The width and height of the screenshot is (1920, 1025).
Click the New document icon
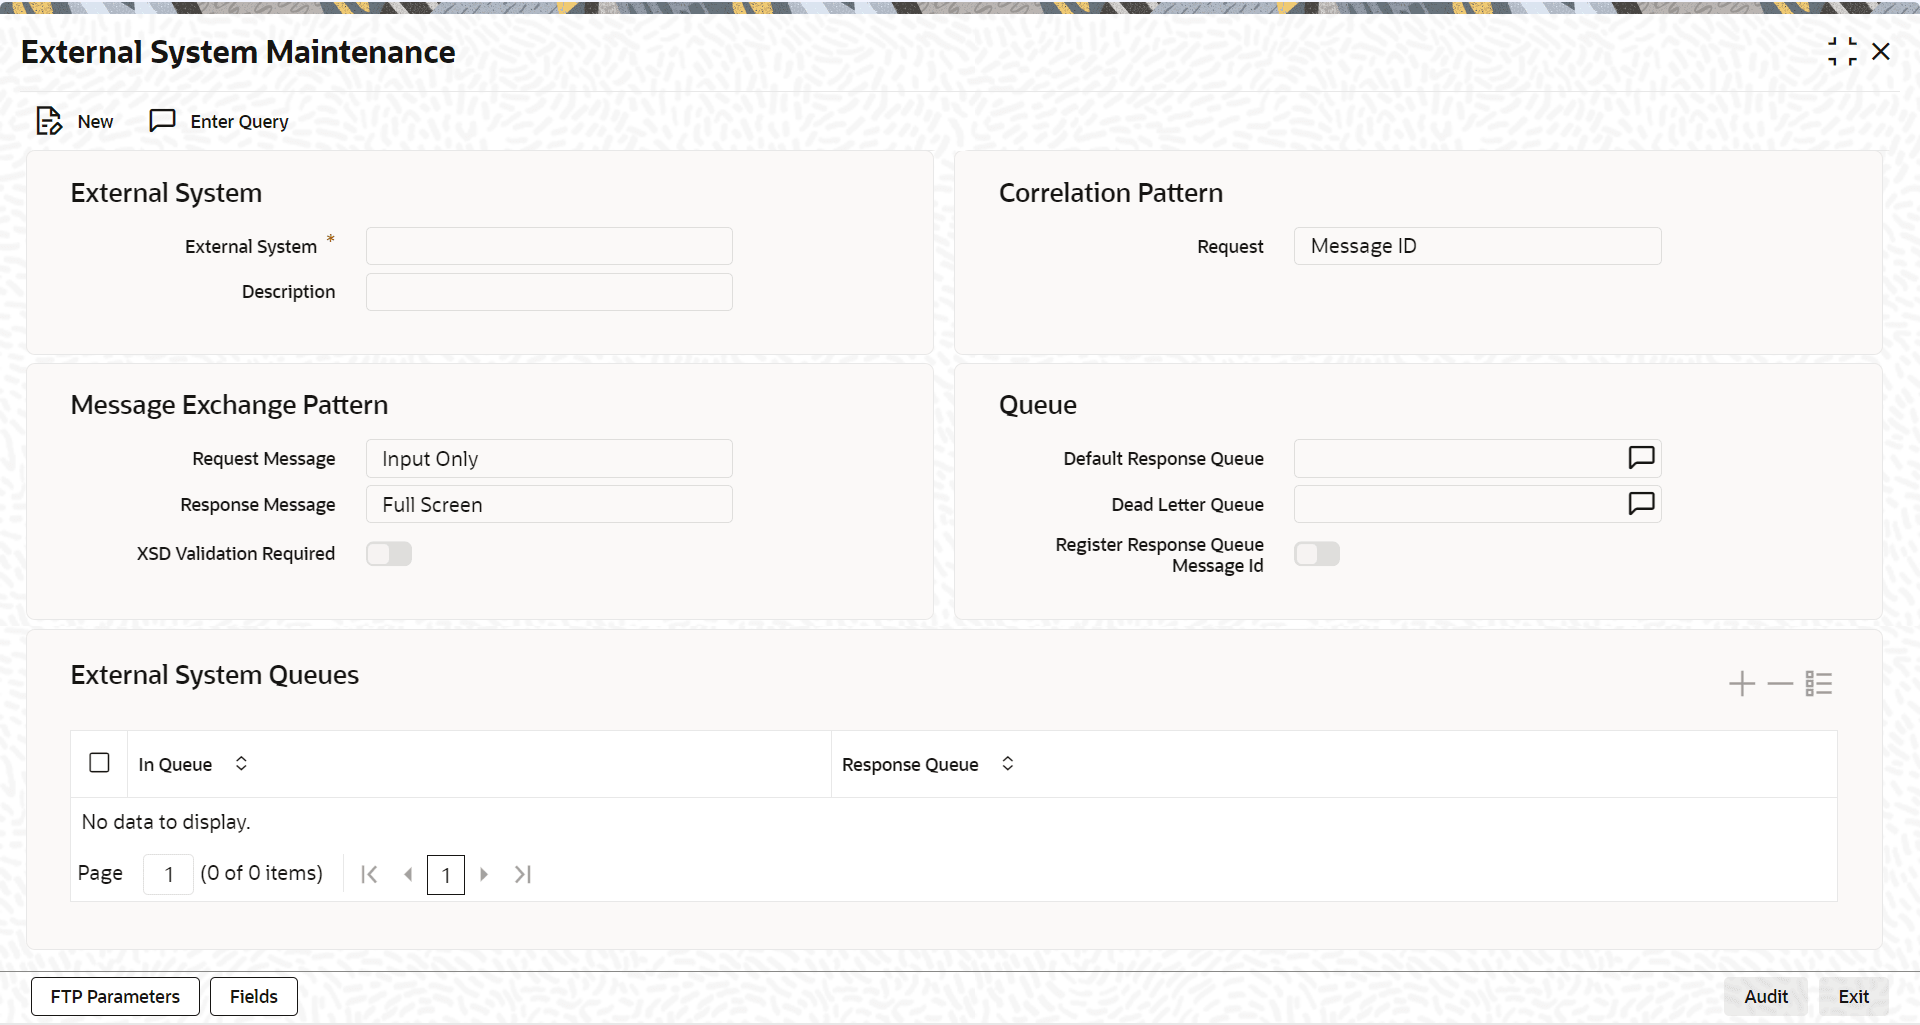(49, 121)
